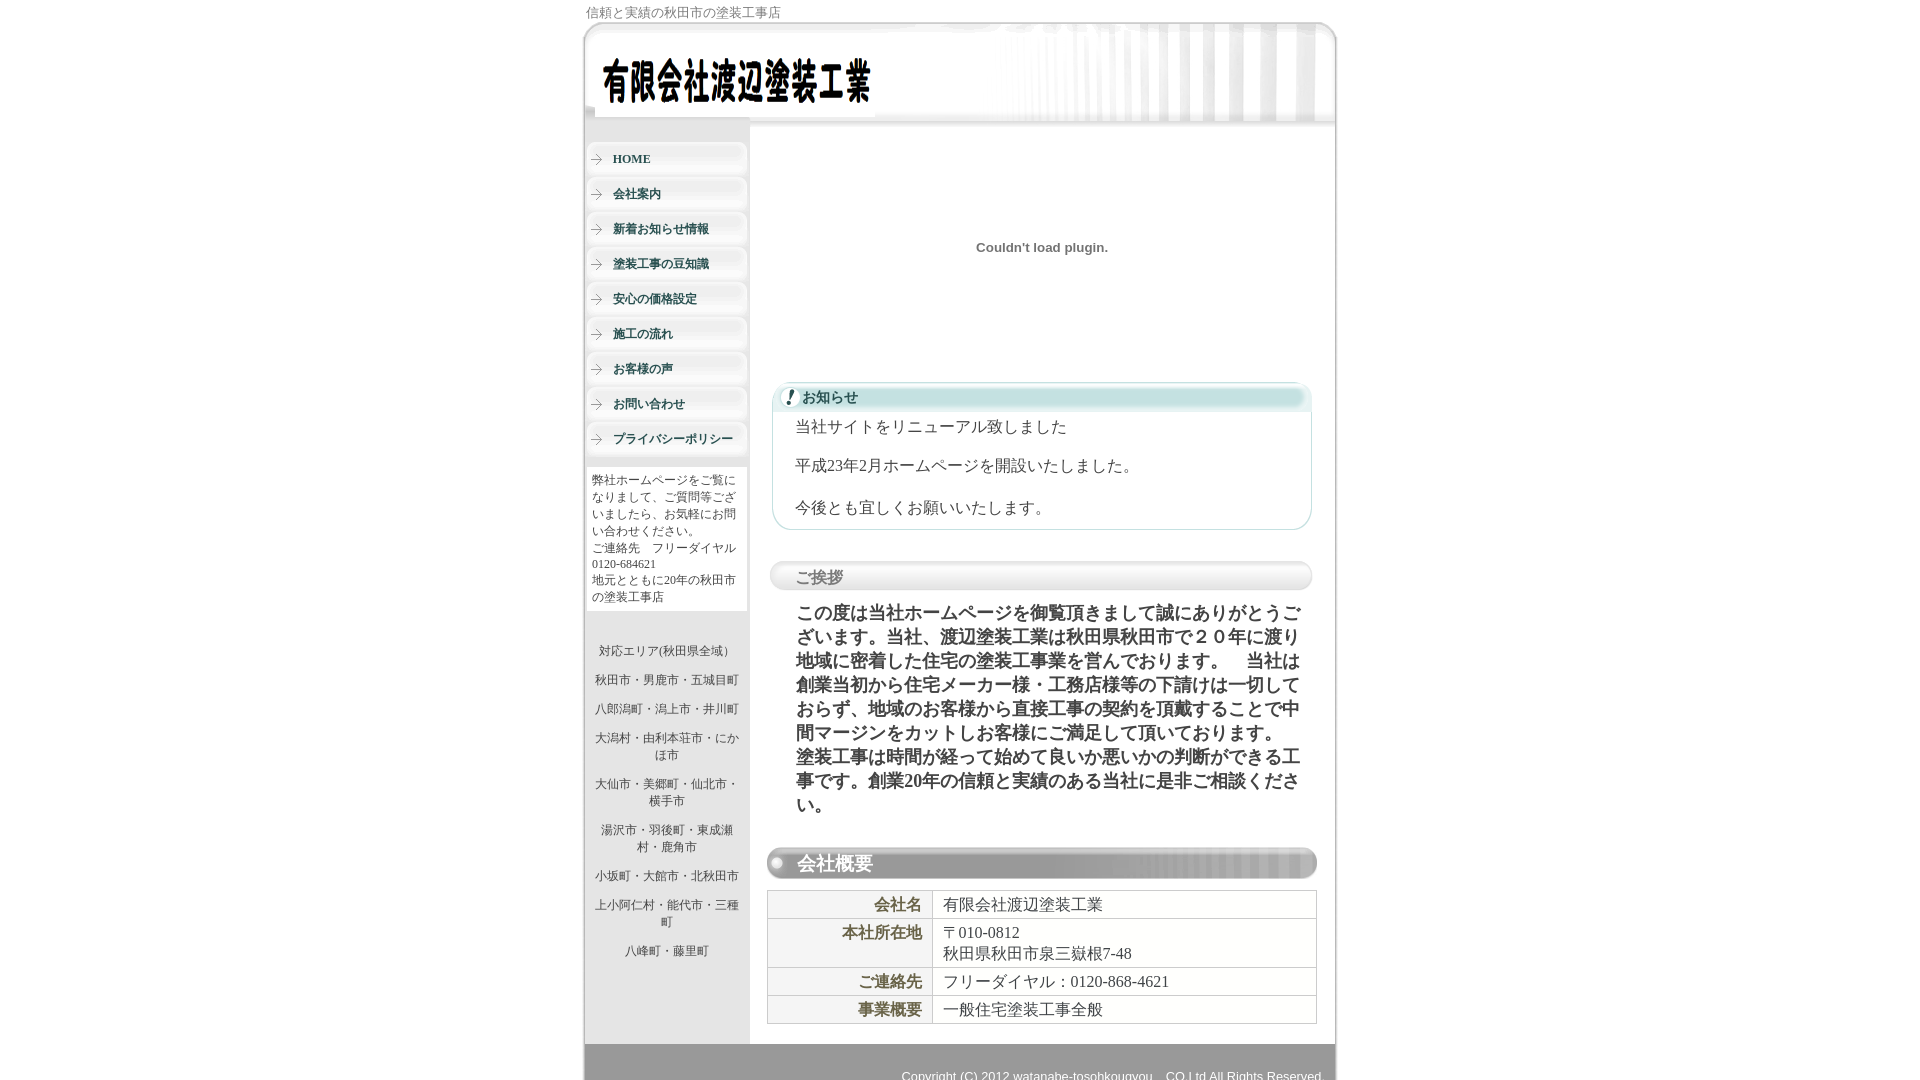Image resolution: width=1920 pixels, height=1080 pixels.
Task: Click the arrow icon beside 会社案内
Action: [597, 193]
